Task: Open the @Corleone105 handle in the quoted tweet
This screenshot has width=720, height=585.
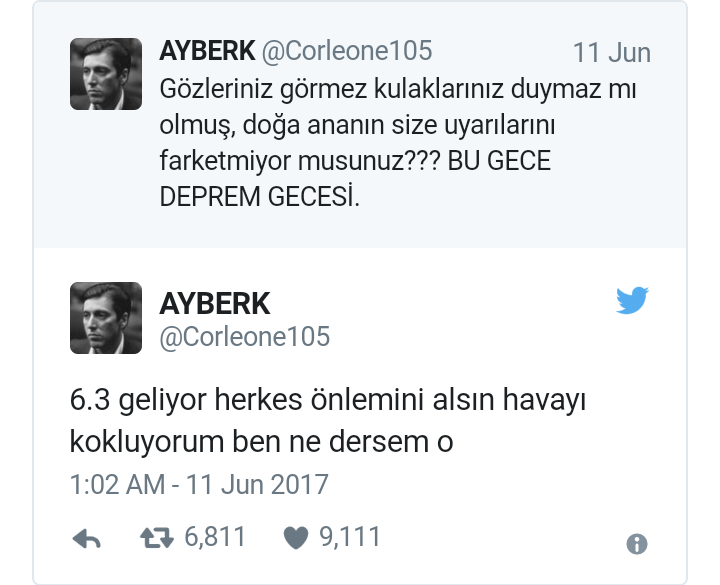Action: [347, 51]
